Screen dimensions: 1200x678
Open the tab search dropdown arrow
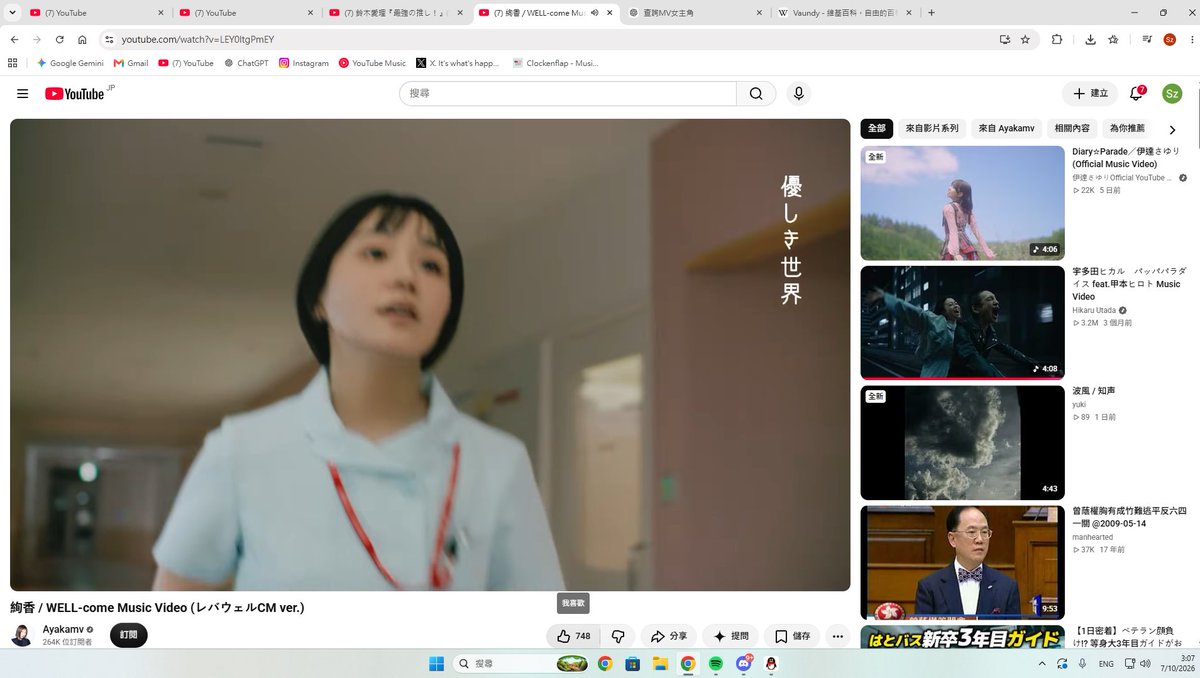point(13,13)
